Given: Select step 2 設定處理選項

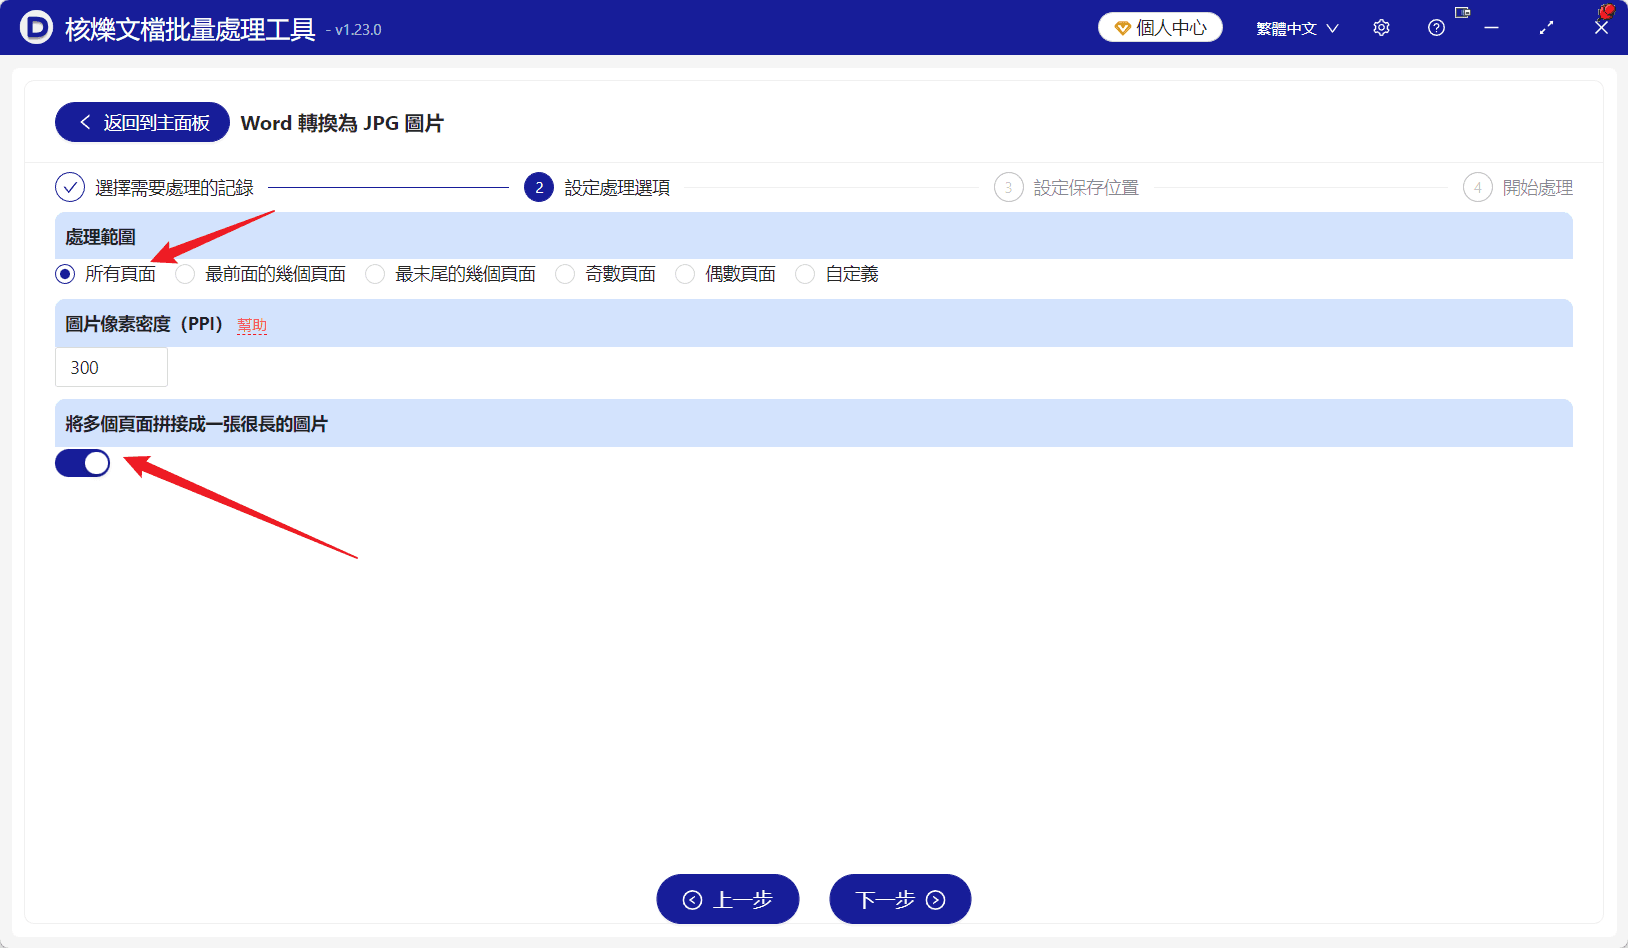Looking at the screenshot, I should click(x=597, y=187).
